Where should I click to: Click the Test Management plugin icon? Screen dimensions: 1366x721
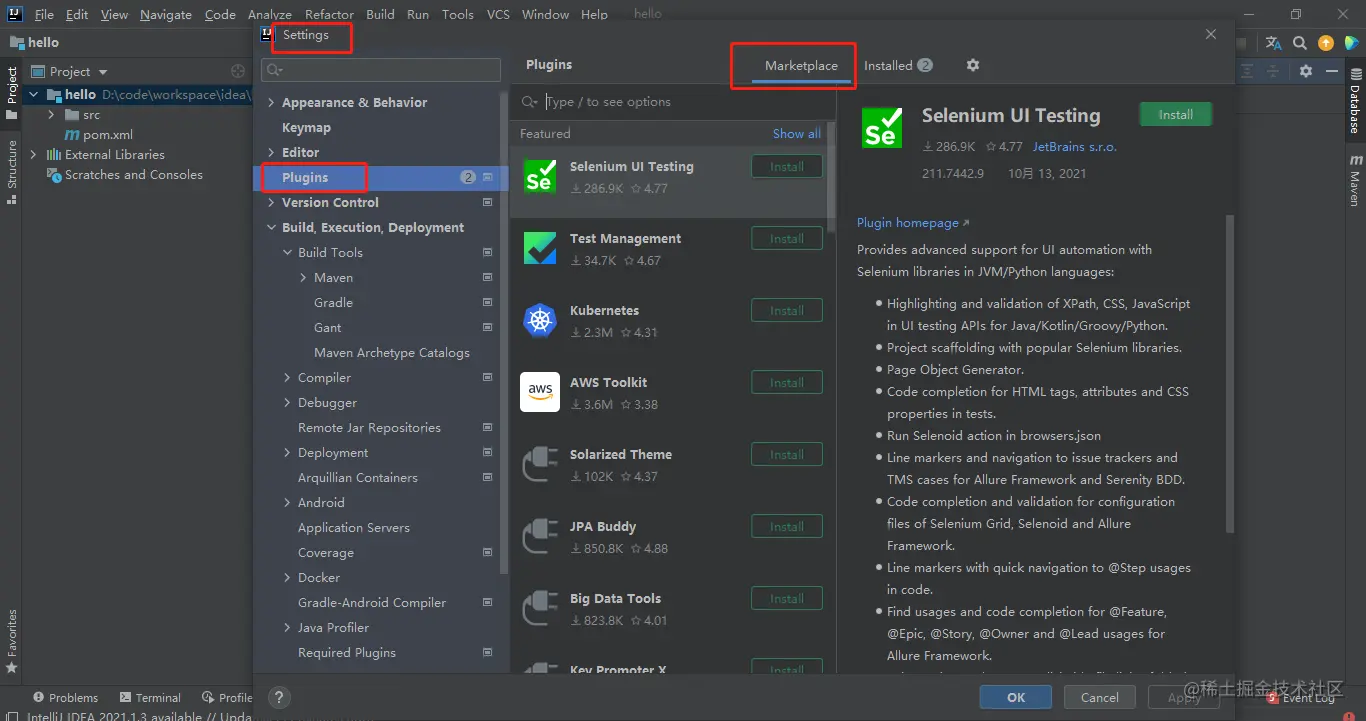(540, 247)
